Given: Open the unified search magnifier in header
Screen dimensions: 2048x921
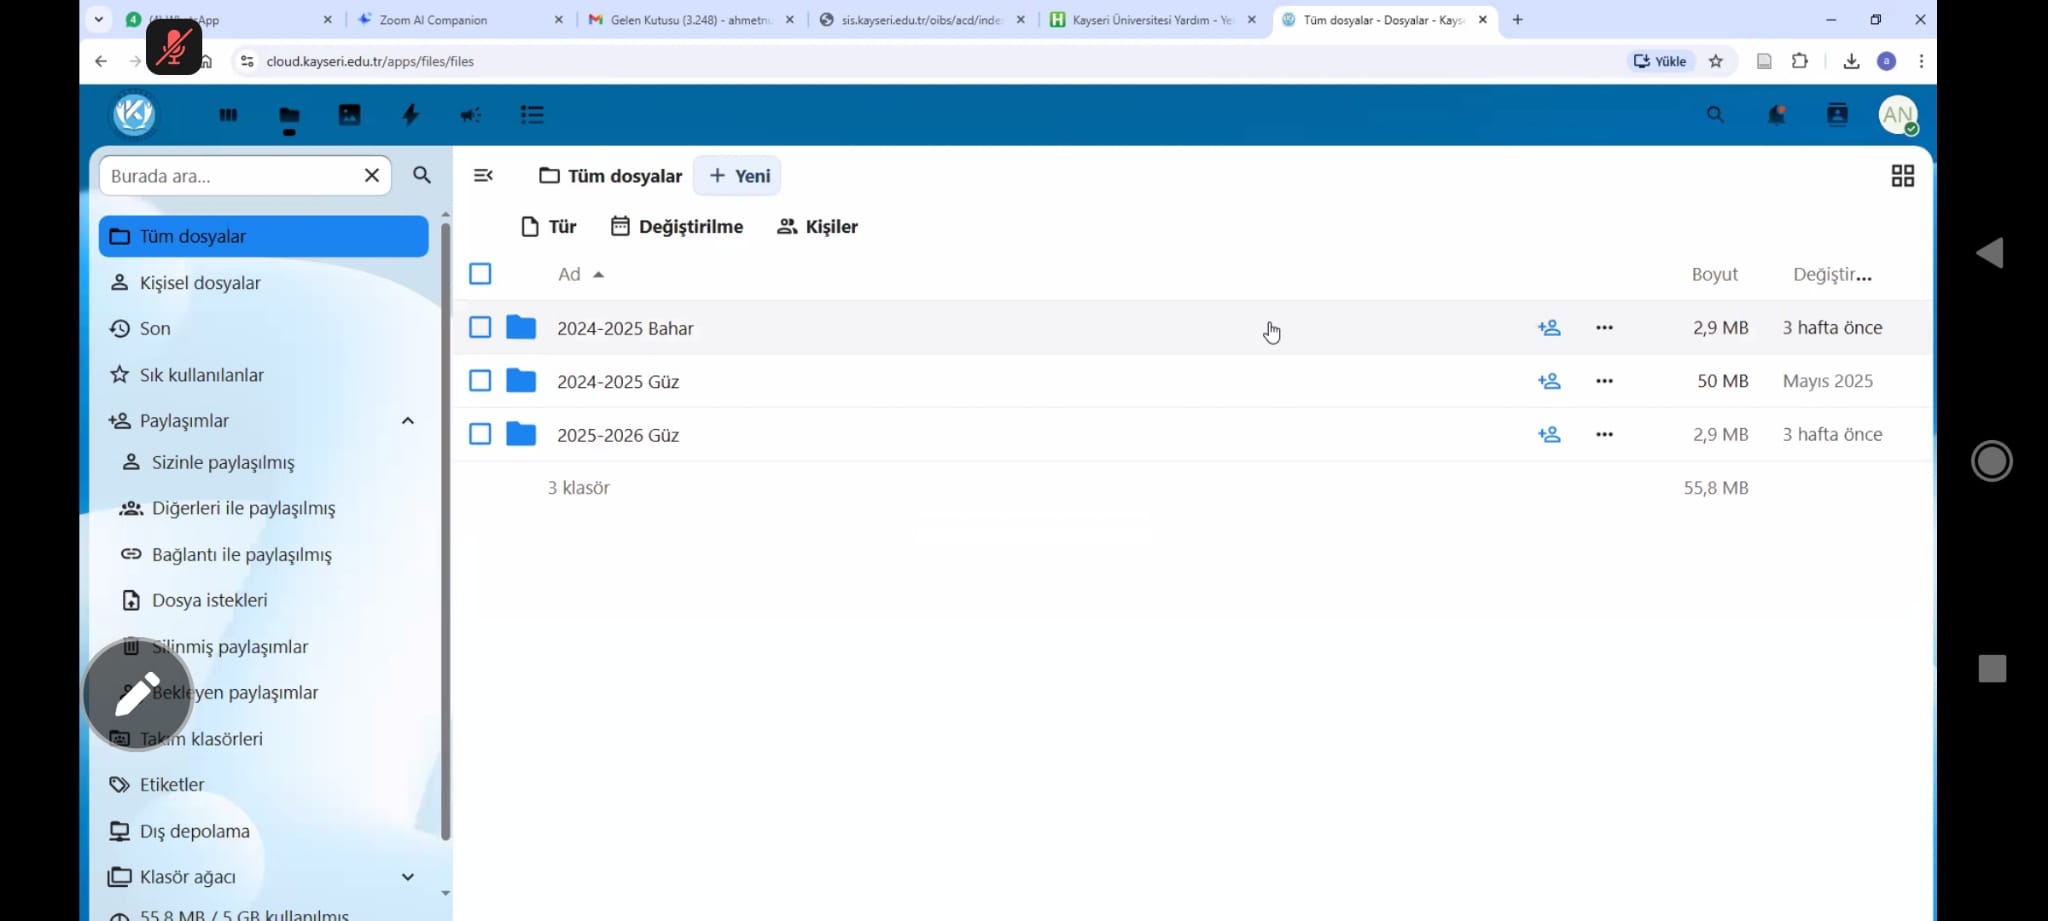Looking at the screenshot, I should 1715,115.
